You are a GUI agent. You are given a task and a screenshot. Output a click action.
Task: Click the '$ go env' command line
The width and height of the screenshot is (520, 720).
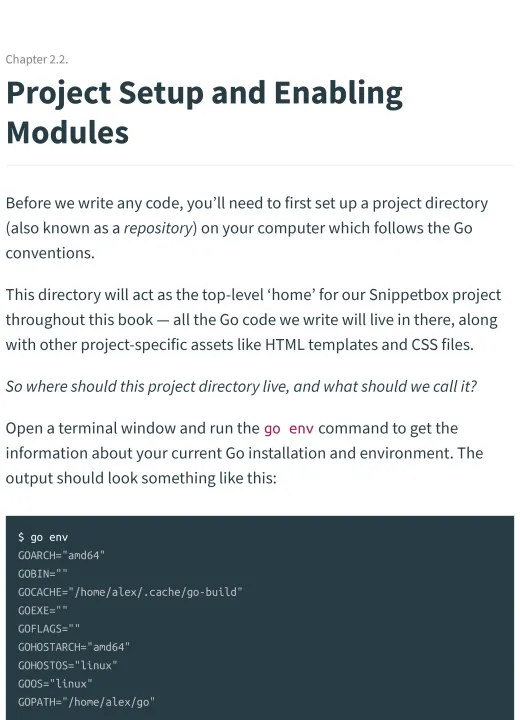(43, 537)
